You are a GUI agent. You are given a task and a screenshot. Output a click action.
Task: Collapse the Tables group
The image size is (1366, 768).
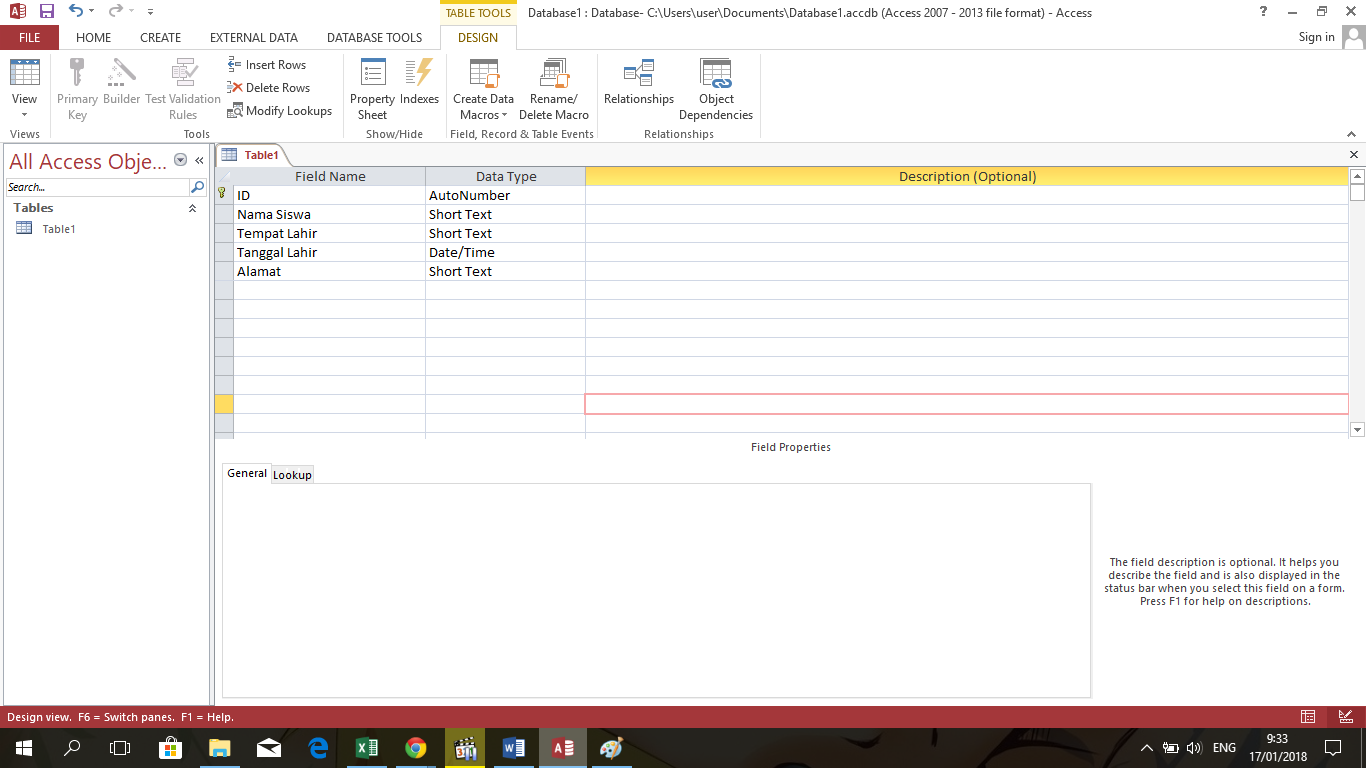click(x=193, y=208)
